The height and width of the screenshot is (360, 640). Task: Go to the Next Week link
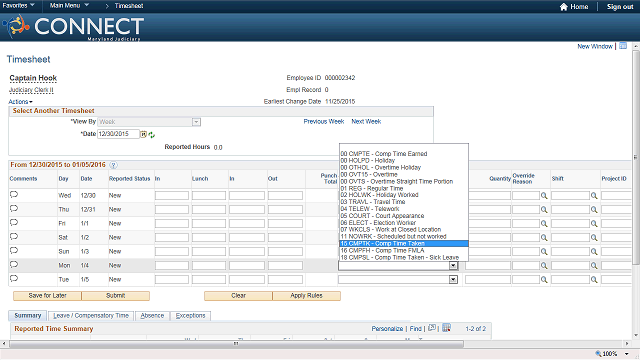[x=366, y=122]
